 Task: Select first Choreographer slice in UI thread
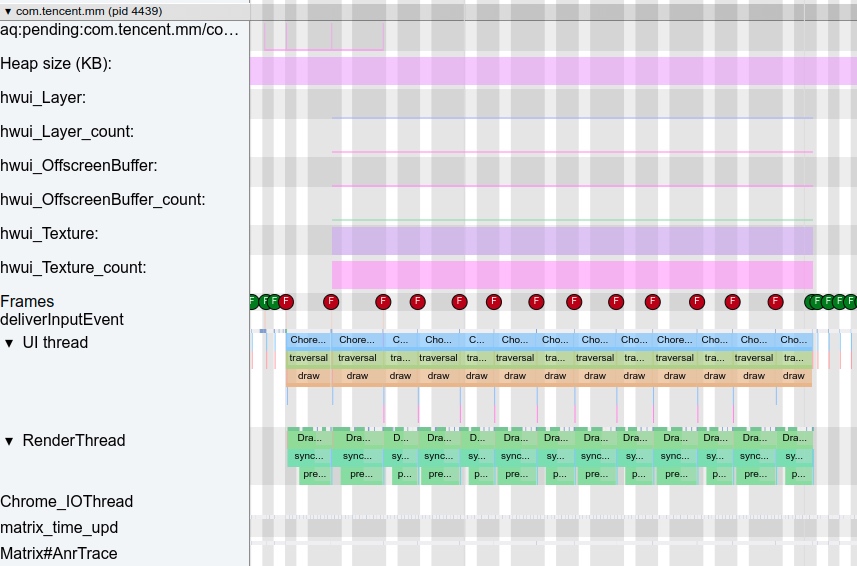click(308, 340)
